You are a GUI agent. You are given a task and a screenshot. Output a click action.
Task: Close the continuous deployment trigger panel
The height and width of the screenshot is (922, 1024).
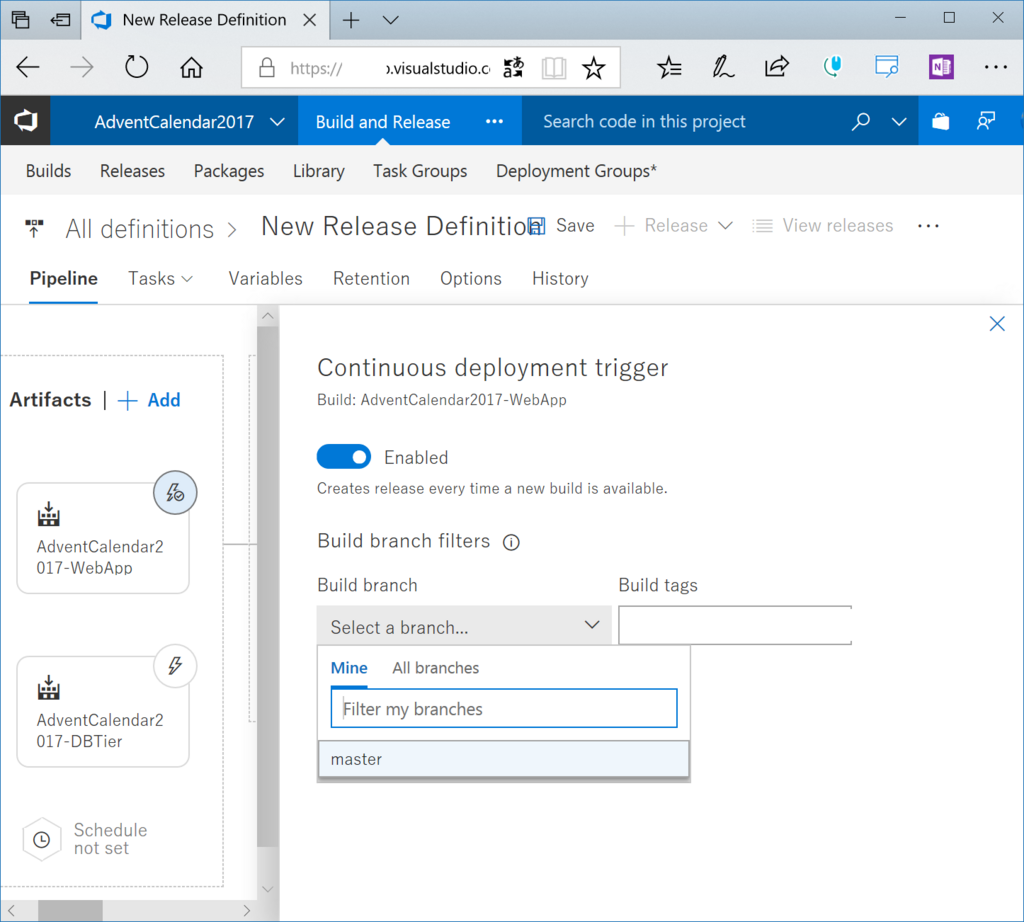click(997, 324)
